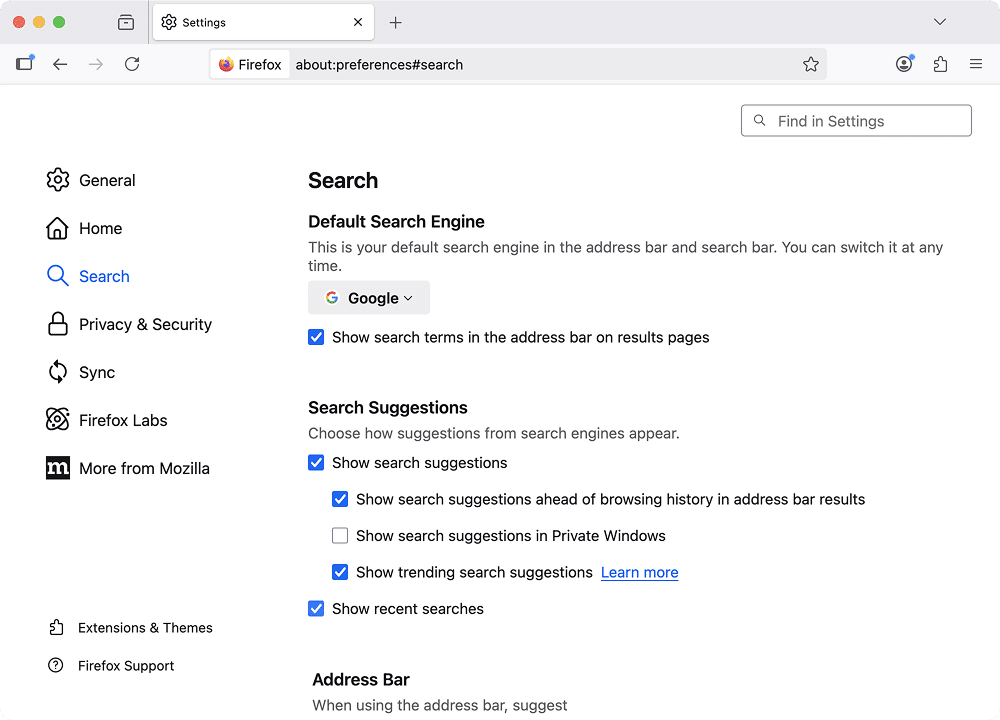1000x720 pixels.
Task: Click the More from Mozilla icon
Action: point(57,468)
